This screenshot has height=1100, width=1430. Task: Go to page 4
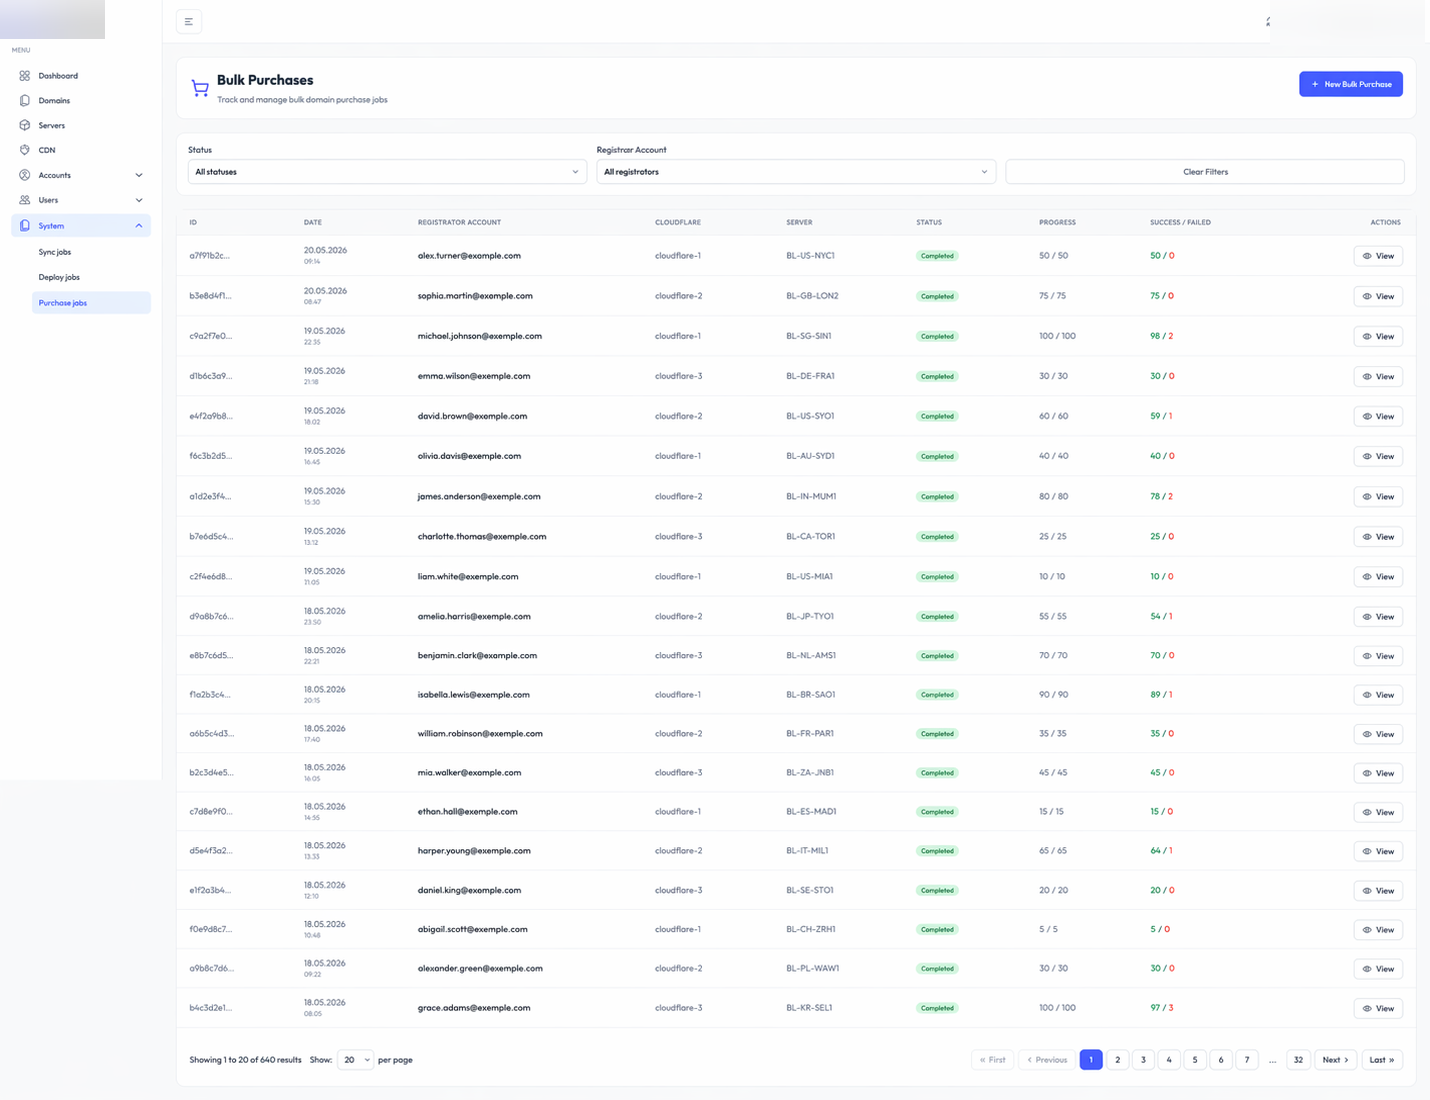coord(1169,1060)
